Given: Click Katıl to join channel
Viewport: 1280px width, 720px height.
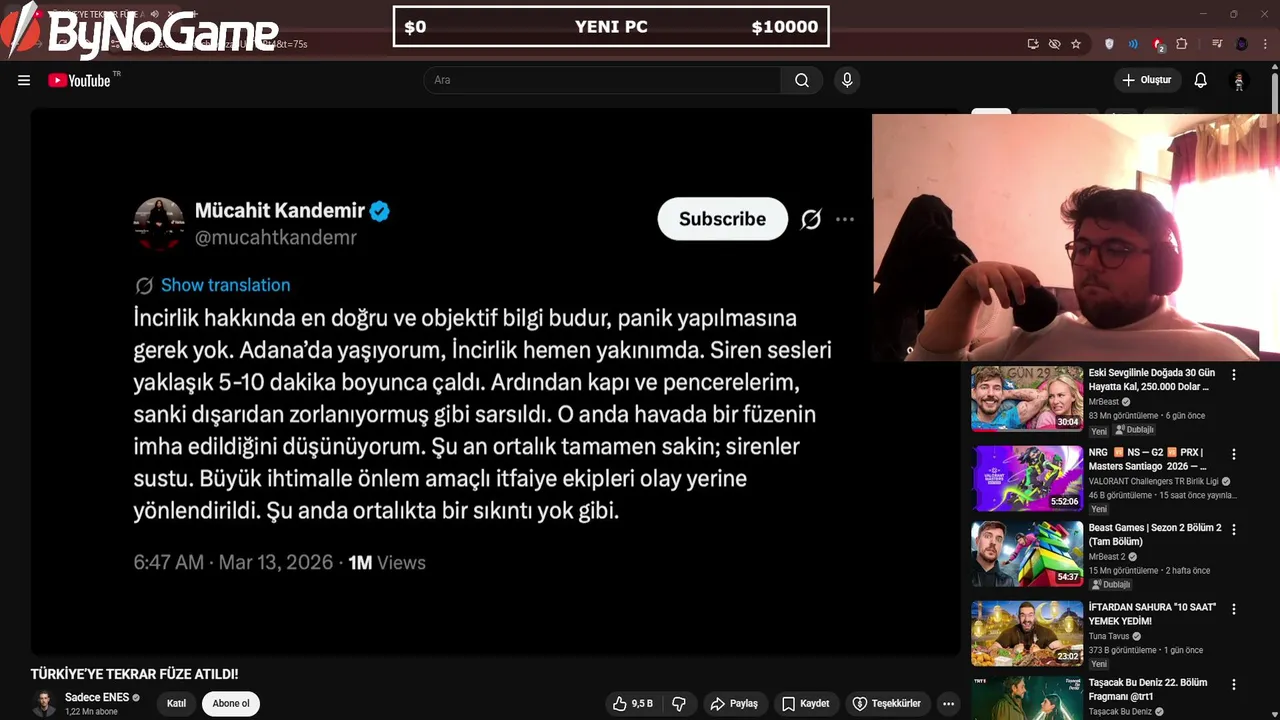Looking at the screenshot, I should (x=176, y=703).
